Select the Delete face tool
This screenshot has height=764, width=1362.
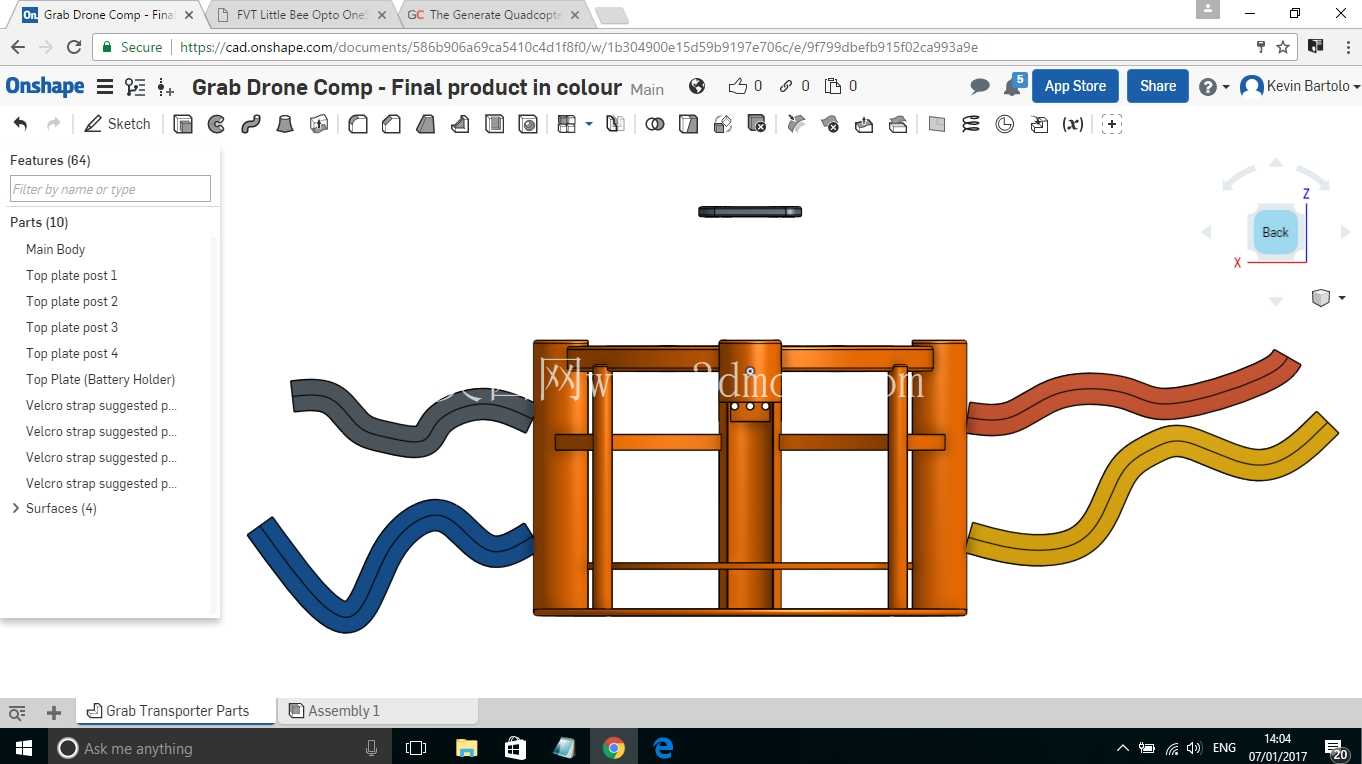pos(830,124)
